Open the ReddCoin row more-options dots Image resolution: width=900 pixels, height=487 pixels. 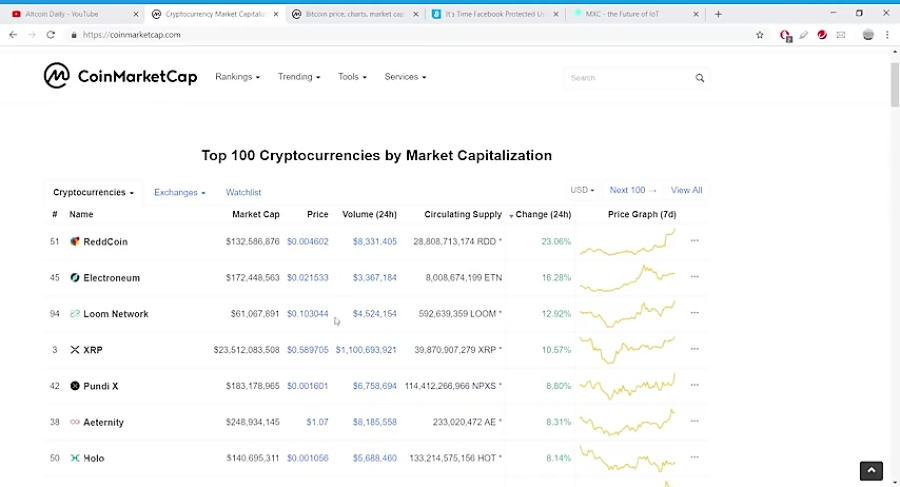(695, 241)
